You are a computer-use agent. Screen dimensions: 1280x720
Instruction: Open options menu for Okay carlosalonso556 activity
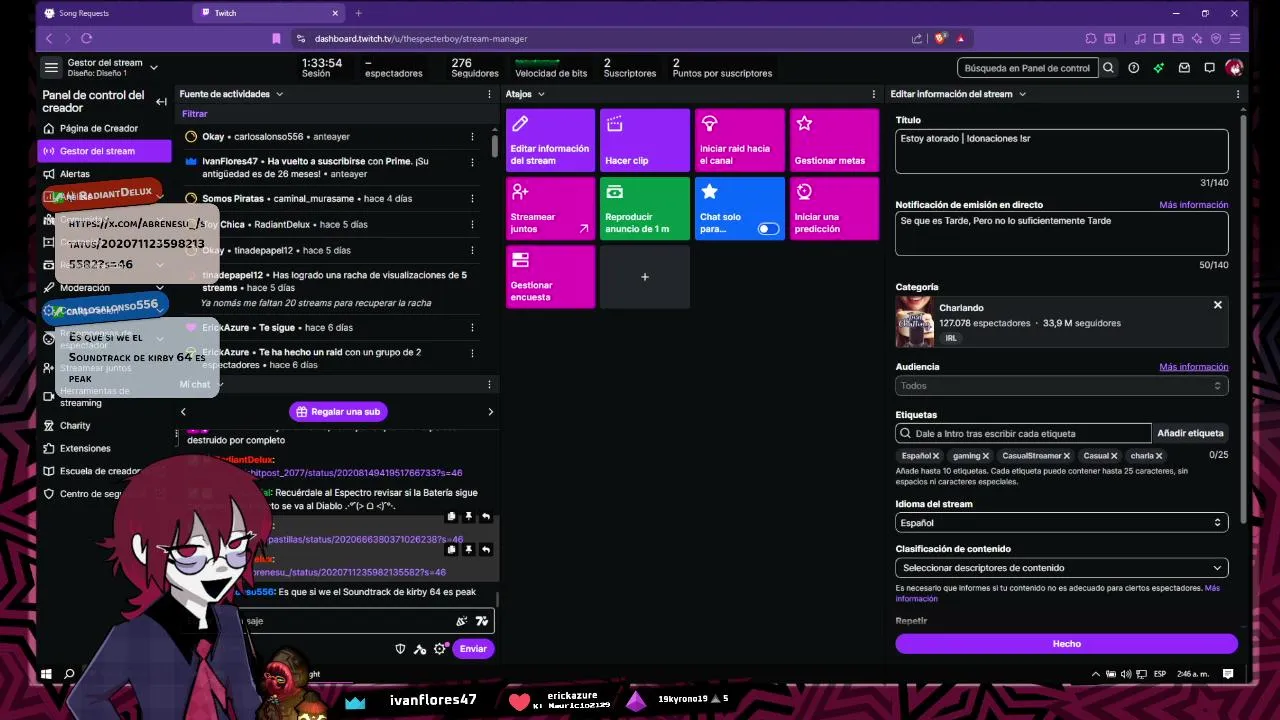point(472,136)
